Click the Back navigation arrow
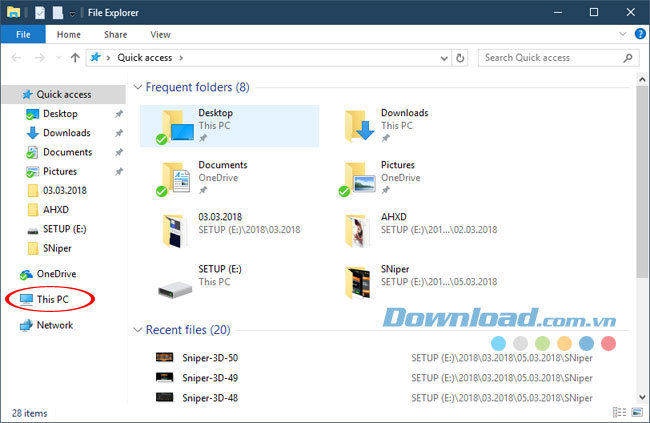 tap(16, 58)
